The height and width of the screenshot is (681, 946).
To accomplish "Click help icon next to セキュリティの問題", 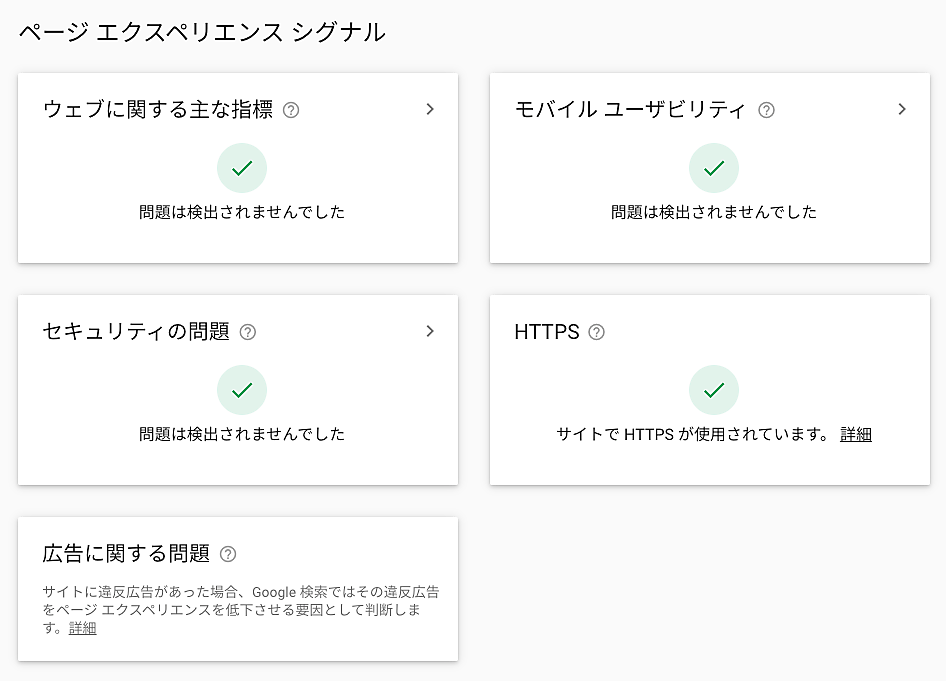I will click(x=248, y=332).
